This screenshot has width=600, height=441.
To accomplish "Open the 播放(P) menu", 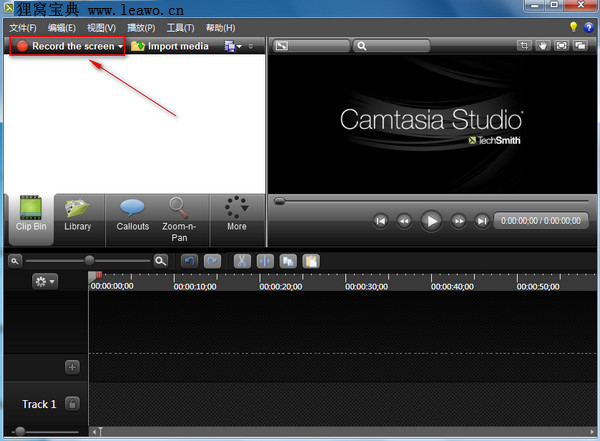I will tap(141, 28).
